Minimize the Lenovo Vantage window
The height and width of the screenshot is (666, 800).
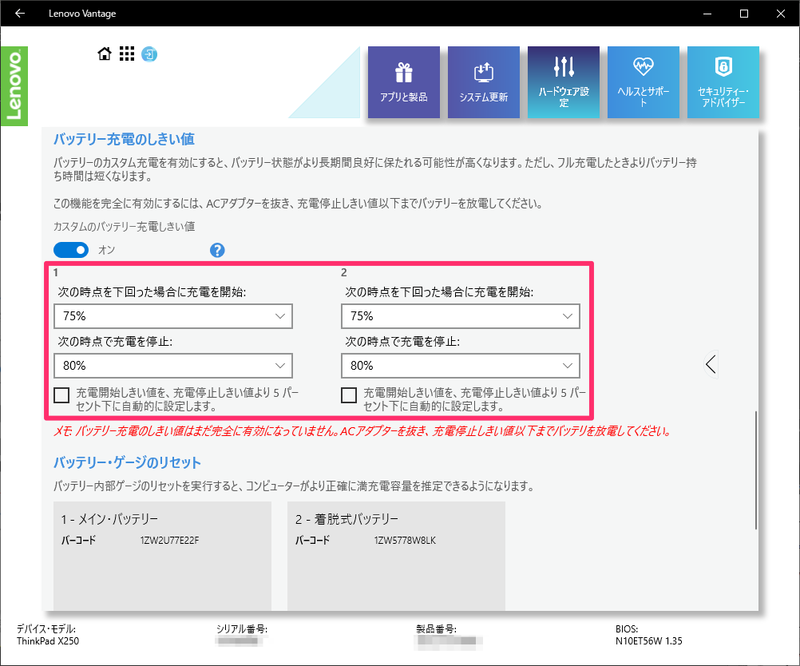coord(707,13)
